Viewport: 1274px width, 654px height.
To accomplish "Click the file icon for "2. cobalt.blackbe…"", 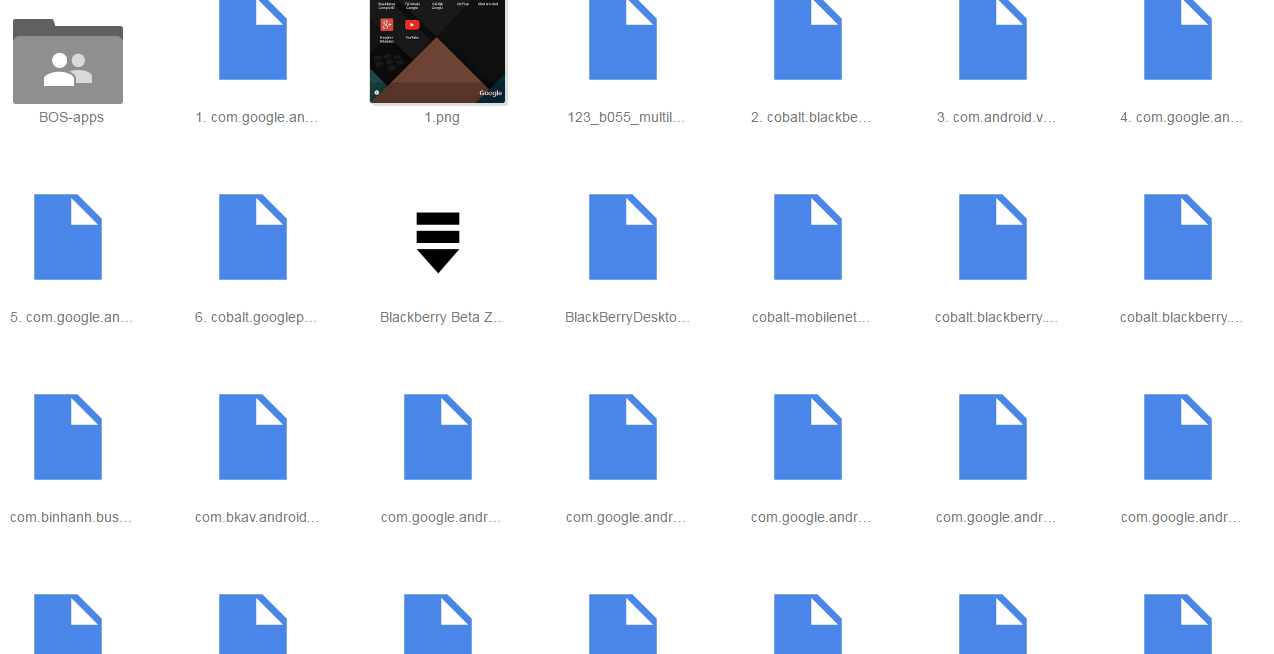I will point(808,40).
